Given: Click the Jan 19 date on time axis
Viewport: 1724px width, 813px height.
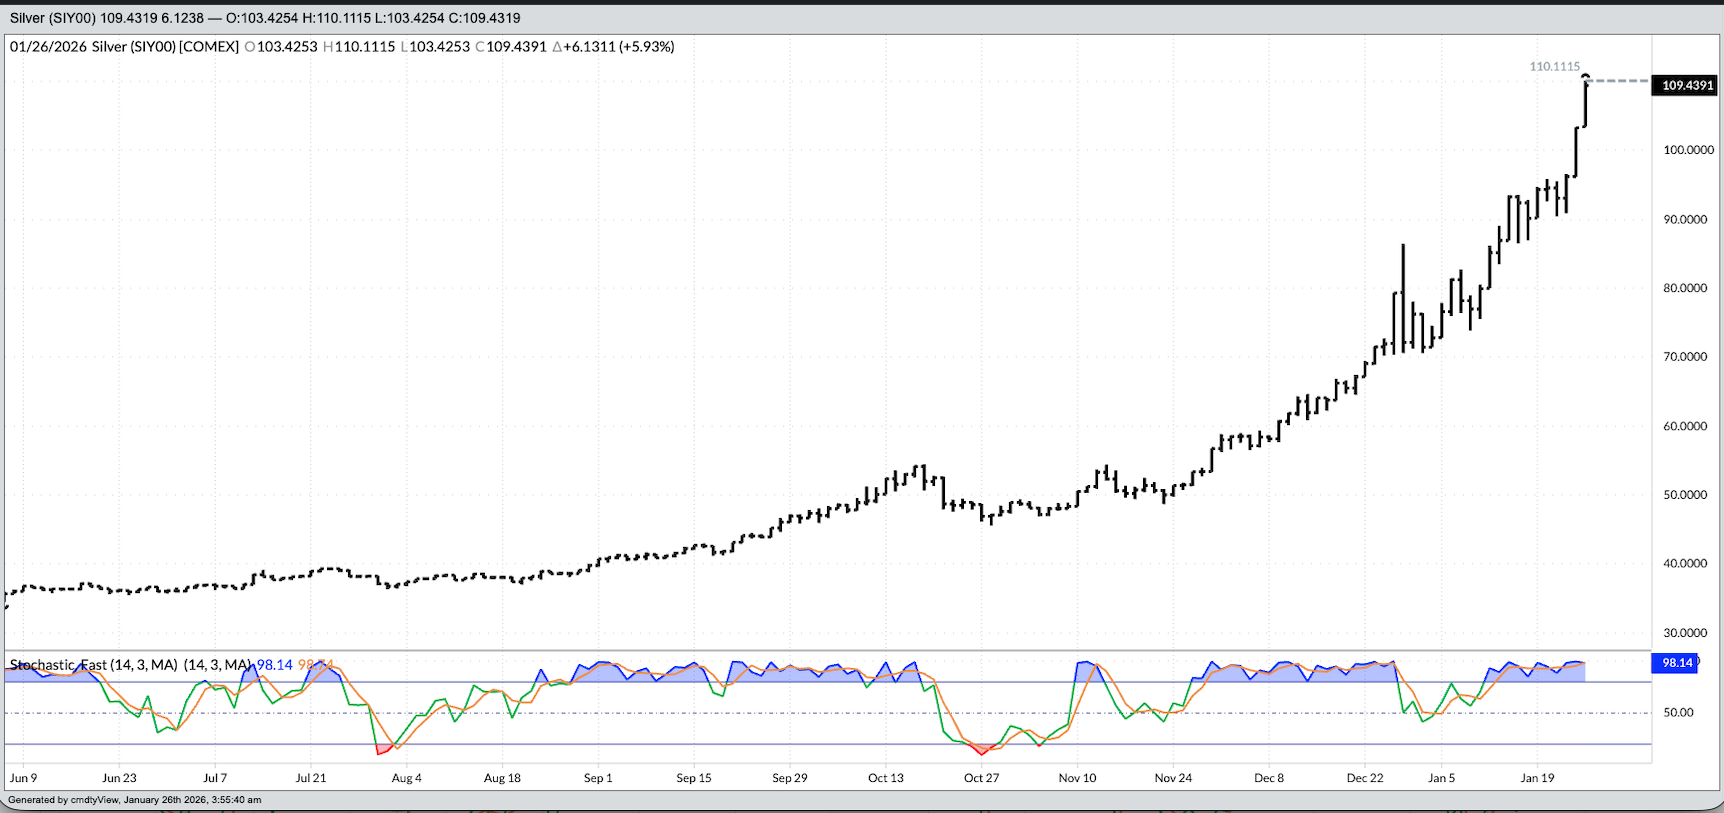Looking at the screenshot, I should (1537, 778).
